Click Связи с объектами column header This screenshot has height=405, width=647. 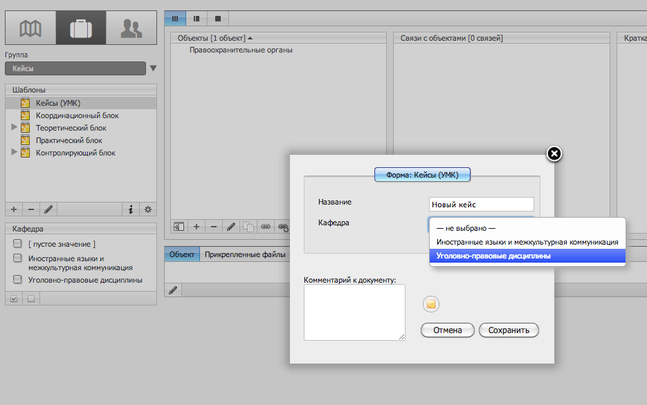coord(501,38)
